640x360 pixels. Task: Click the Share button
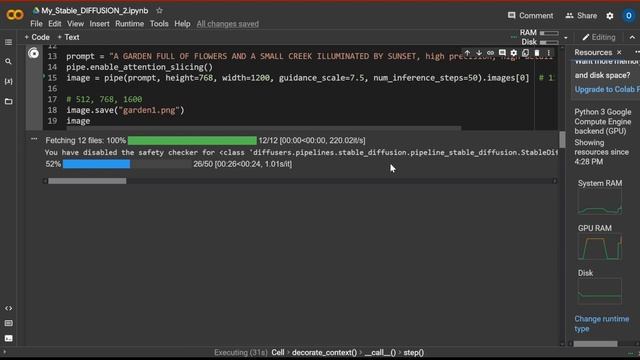(x=581, y=16)
